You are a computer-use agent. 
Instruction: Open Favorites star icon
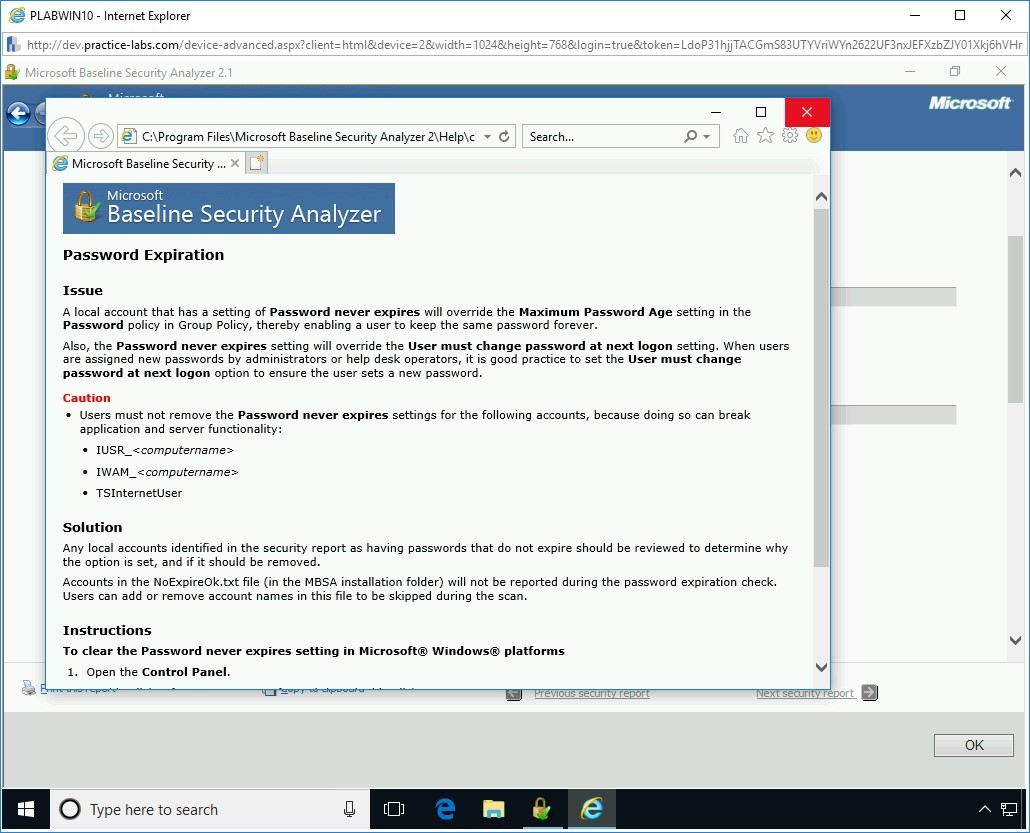point(765,135)
